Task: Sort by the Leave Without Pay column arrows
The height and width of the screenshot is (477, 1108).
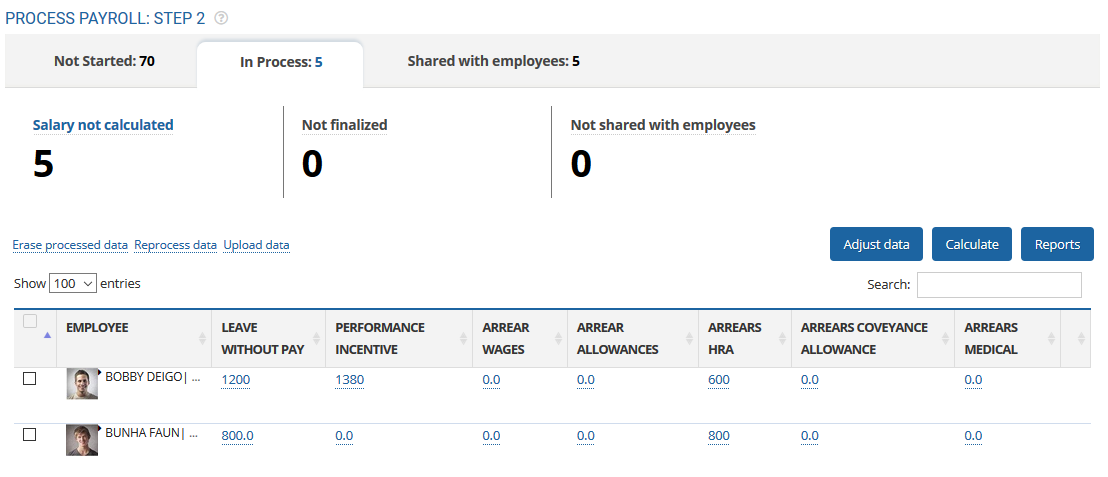Action: coord(315,339)
